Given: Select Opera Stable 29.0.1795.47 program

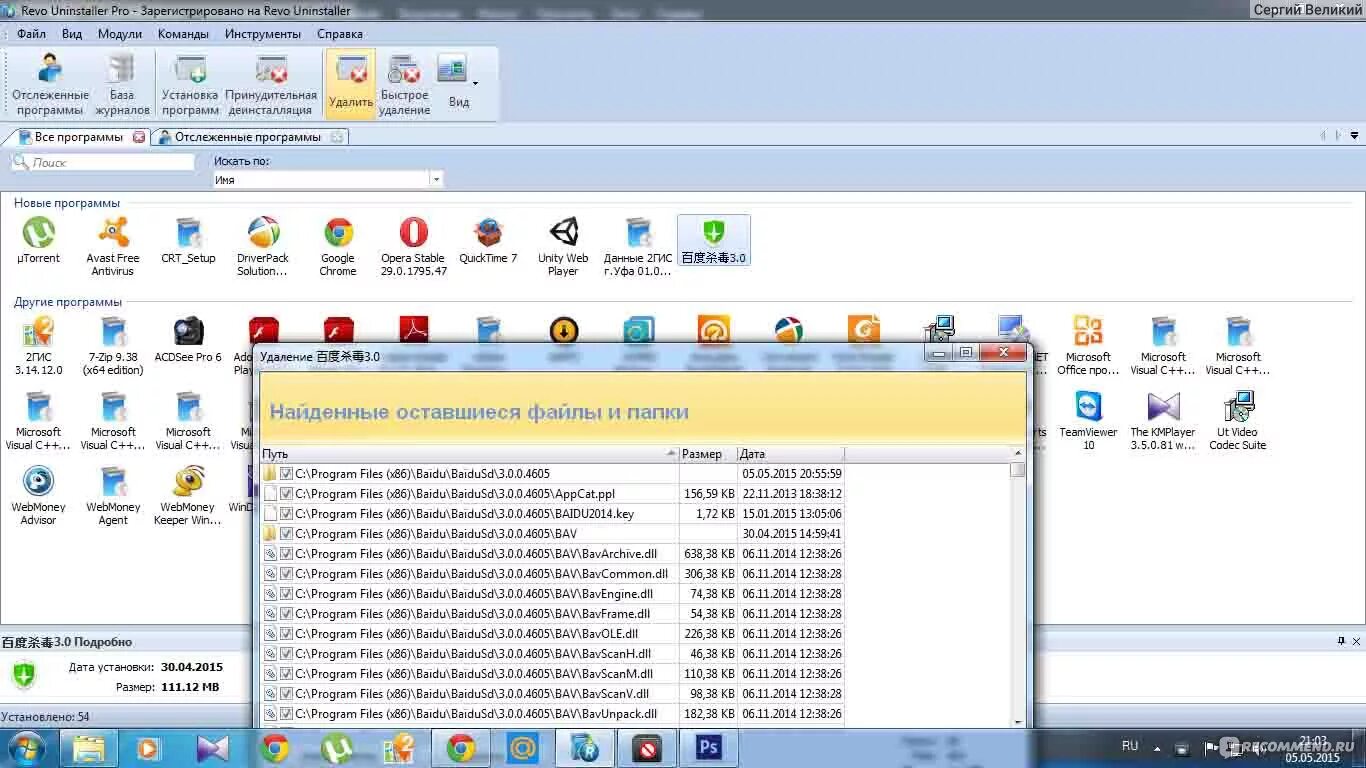Looking at the screenshot, I should click(x=413, y=247).
